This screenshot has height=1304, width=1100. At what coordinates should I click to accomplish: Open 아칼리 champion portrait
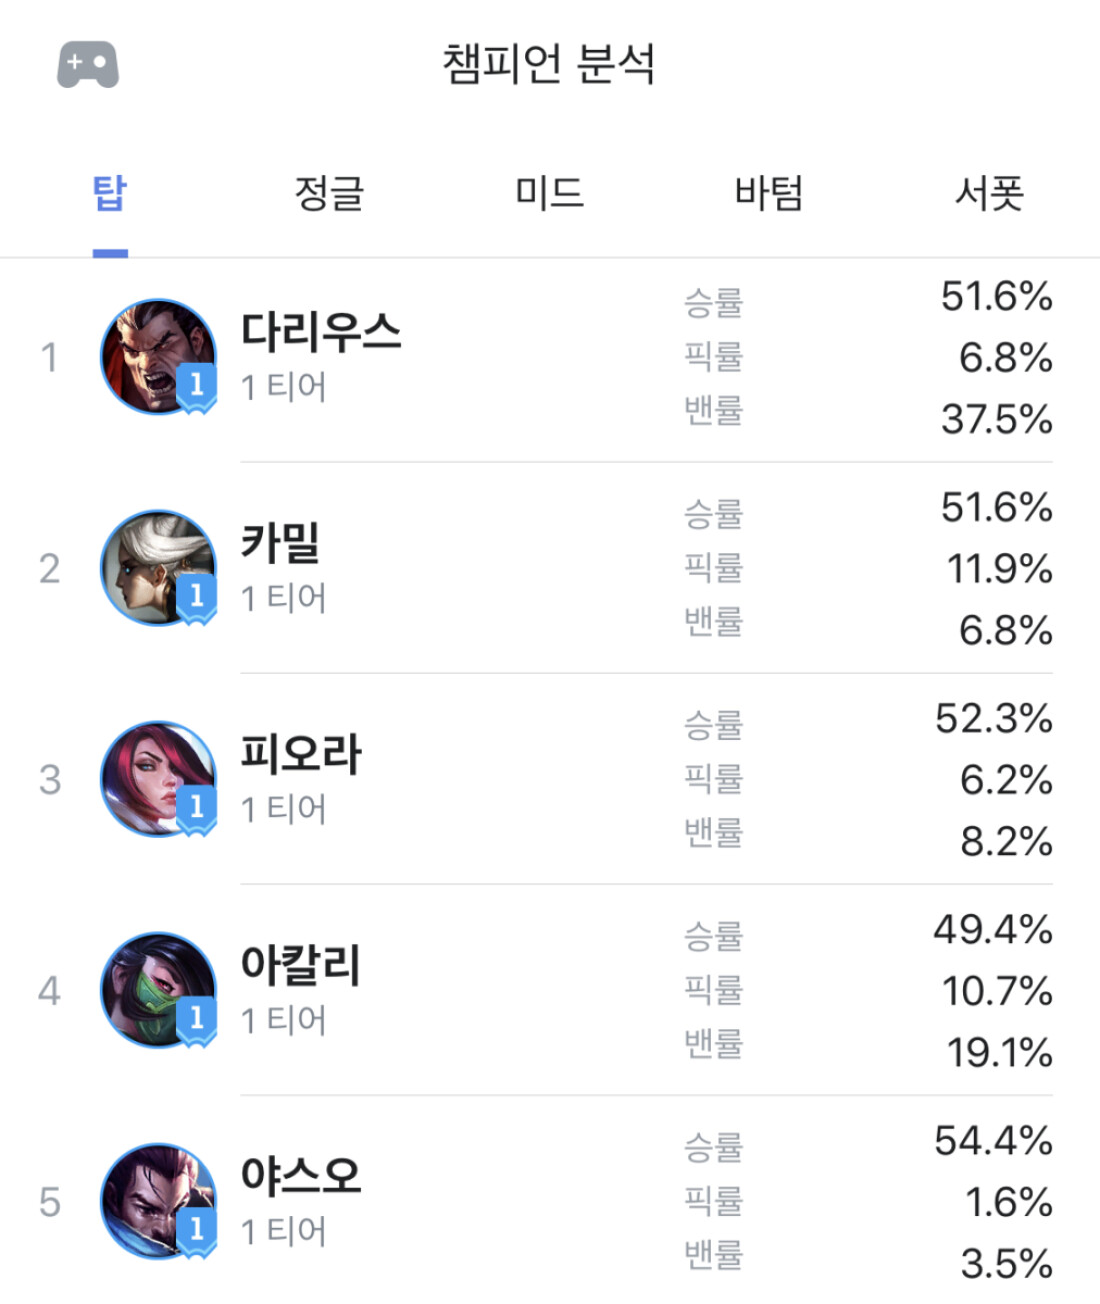point(158,990)
